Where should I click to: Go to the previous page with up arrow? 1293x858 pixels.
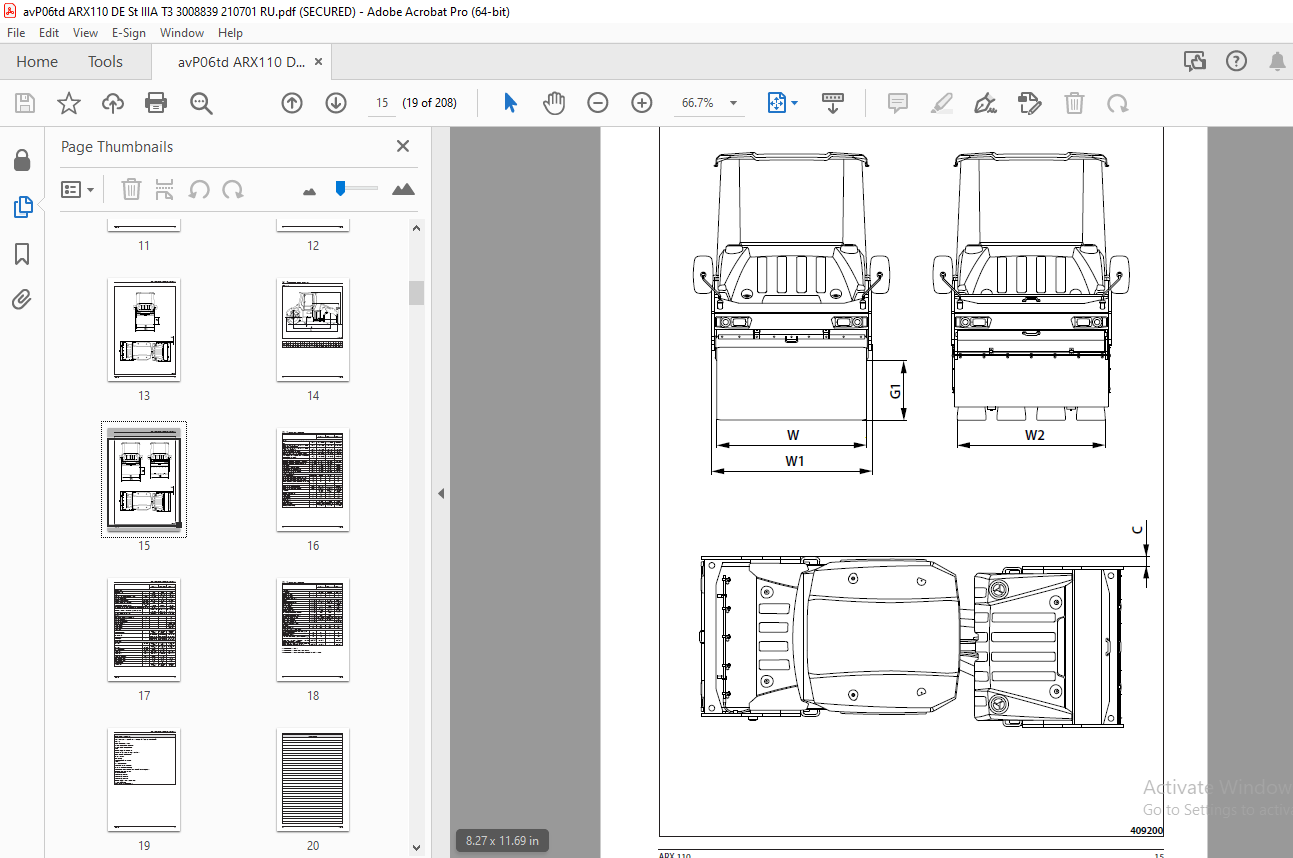click(292, 103)
